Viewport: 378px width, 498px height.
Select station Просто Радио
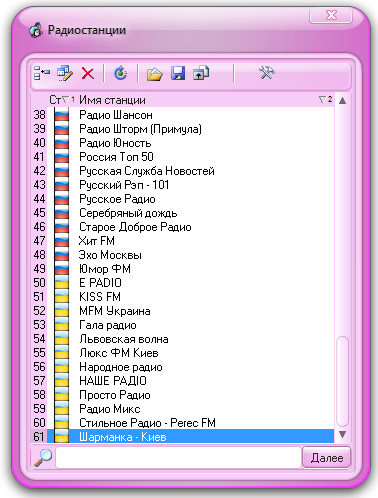115,395
